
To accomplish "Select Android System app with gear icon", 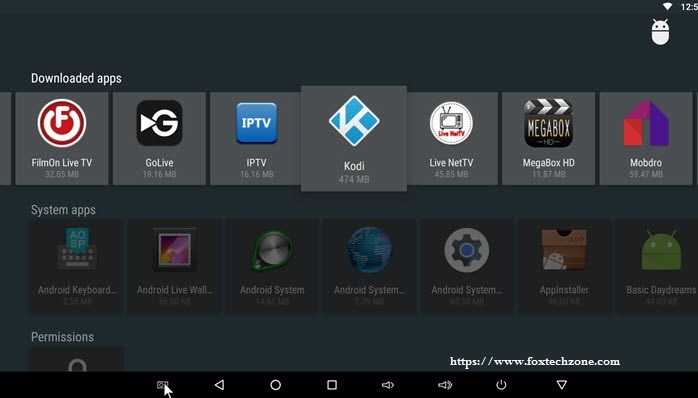I will 467,266.
